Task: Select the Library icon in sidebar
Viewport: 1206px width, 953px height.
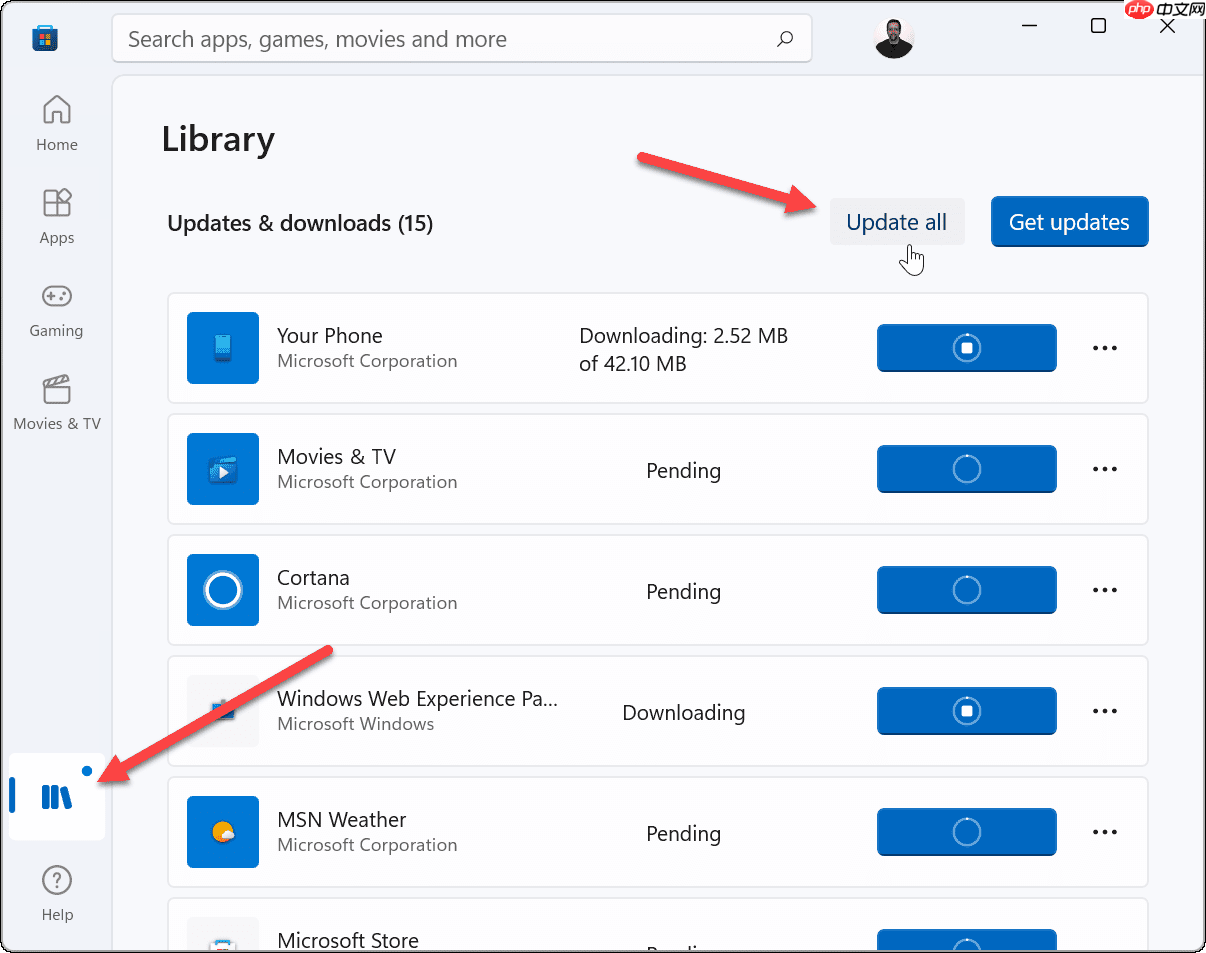Action: pos(57,796)
